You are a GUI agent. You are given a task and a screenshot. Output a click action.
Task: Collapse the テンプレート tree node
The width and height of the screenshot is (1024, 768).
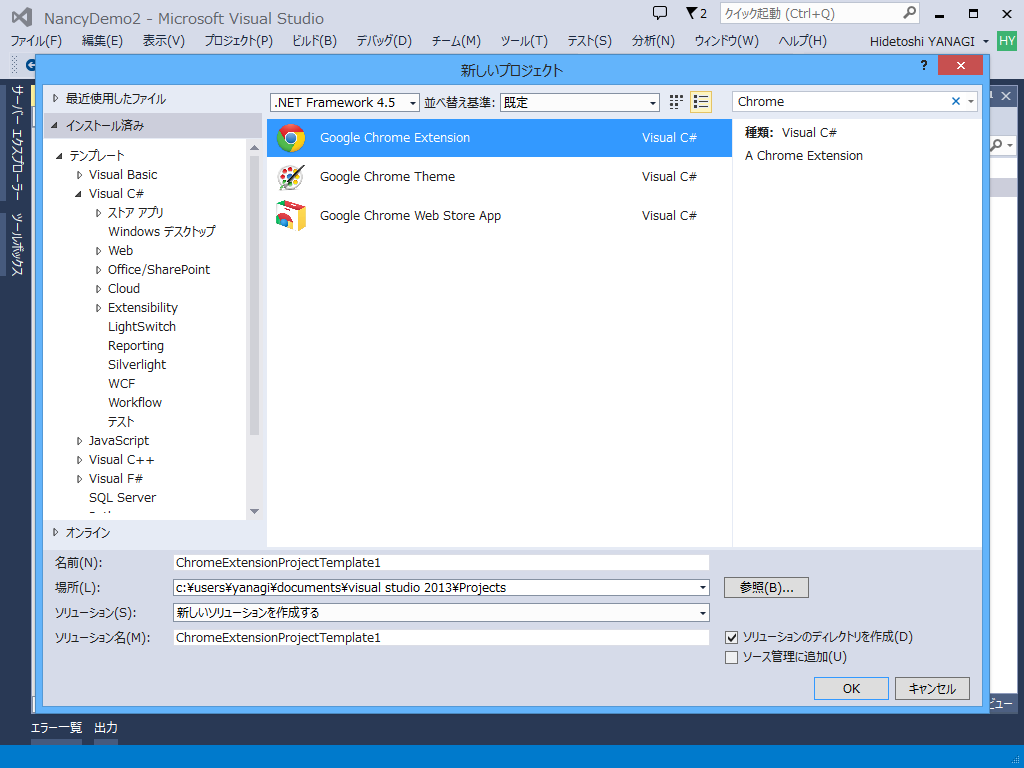[x=59, y=156]
